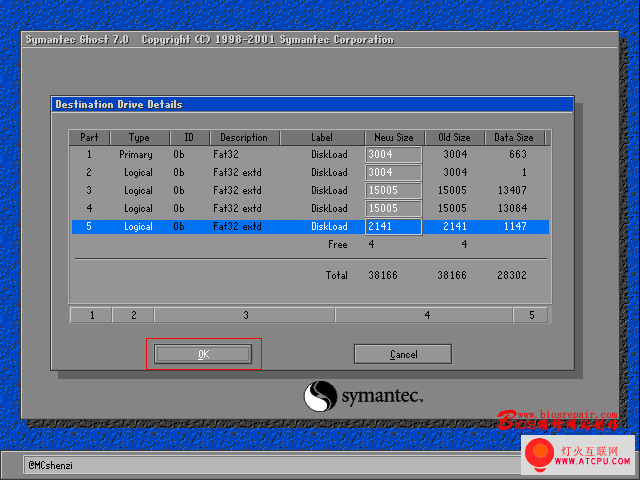Click the Part column header
Screen dimensions: 640x480
click(x=89, y=138)
